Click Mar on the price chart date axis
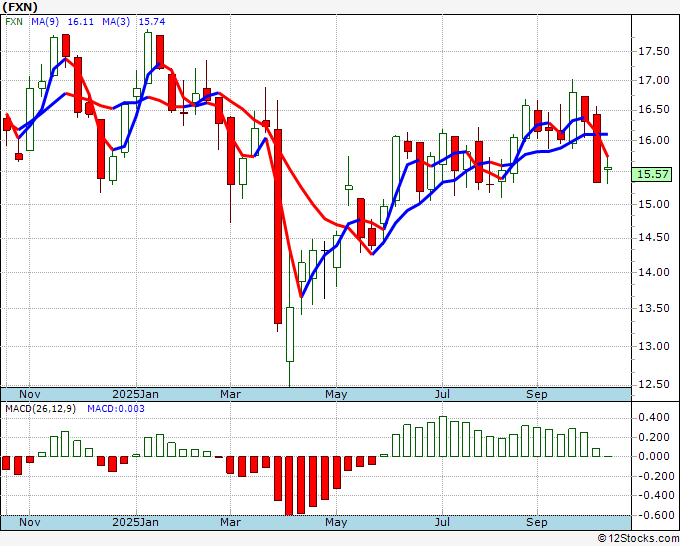This screenshot has width=680, height=546. click(230, 394)
